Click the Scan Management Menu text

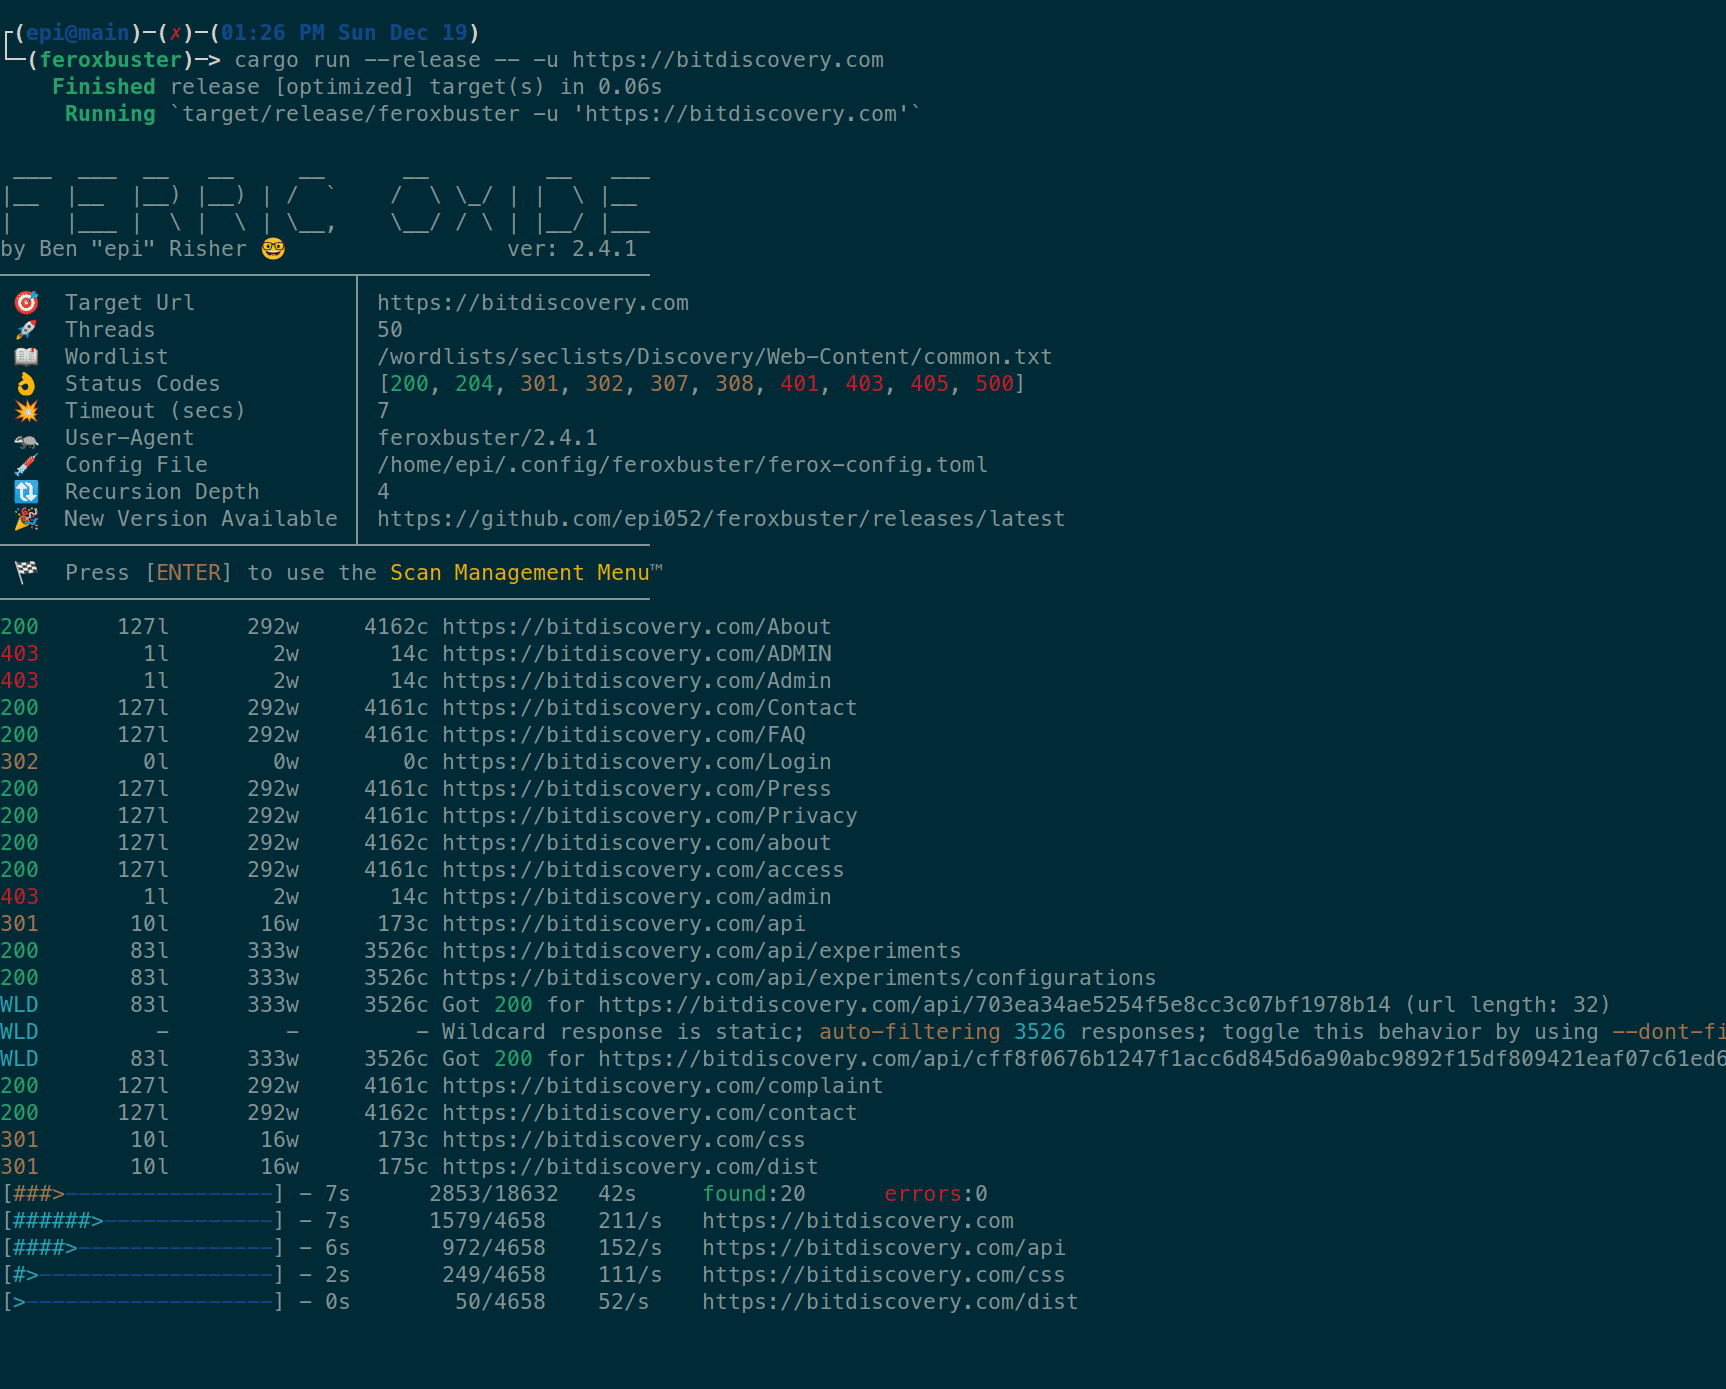tap(519, 573)
